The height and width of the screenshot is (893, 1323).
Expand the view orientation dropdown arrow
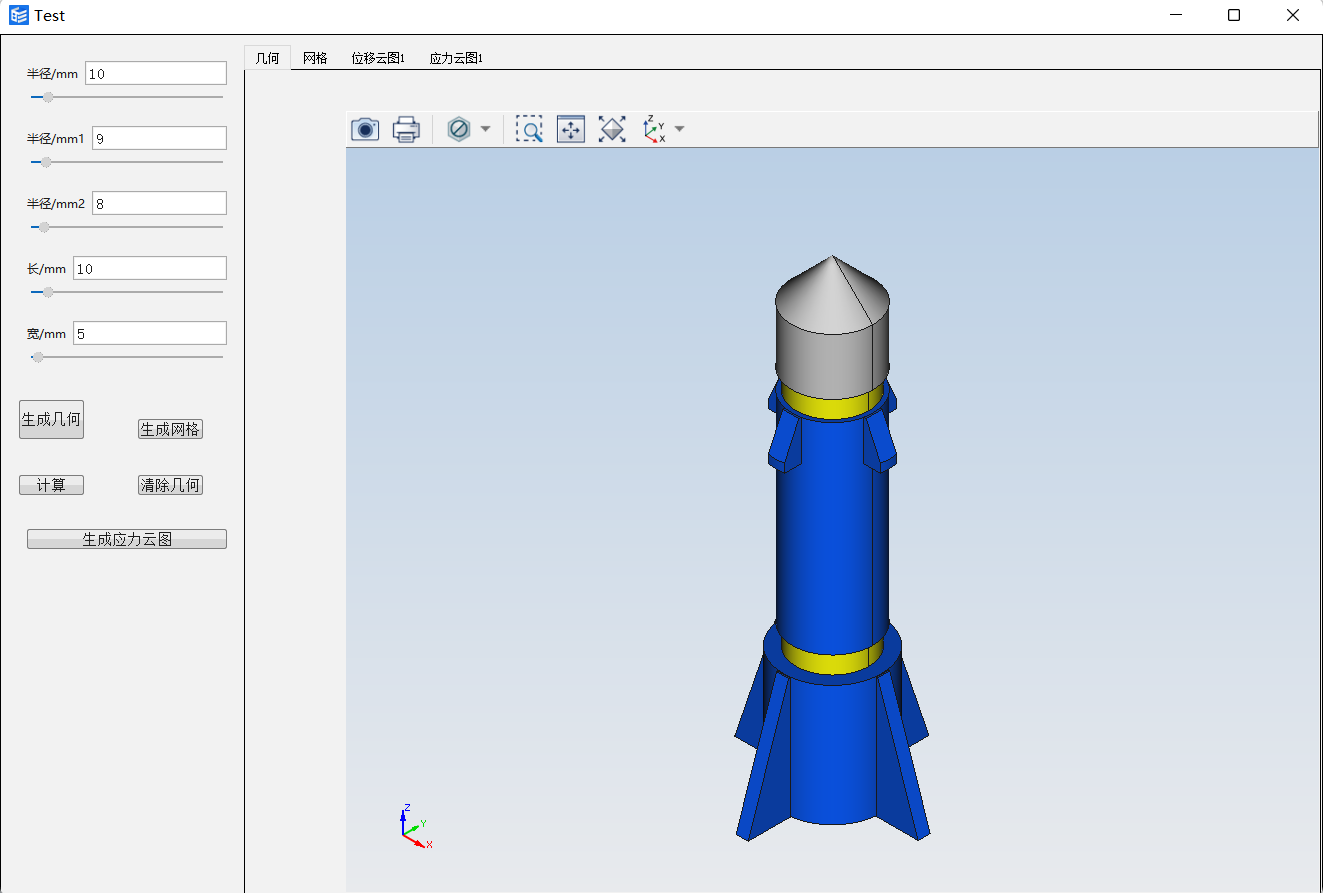pos(680,129)
